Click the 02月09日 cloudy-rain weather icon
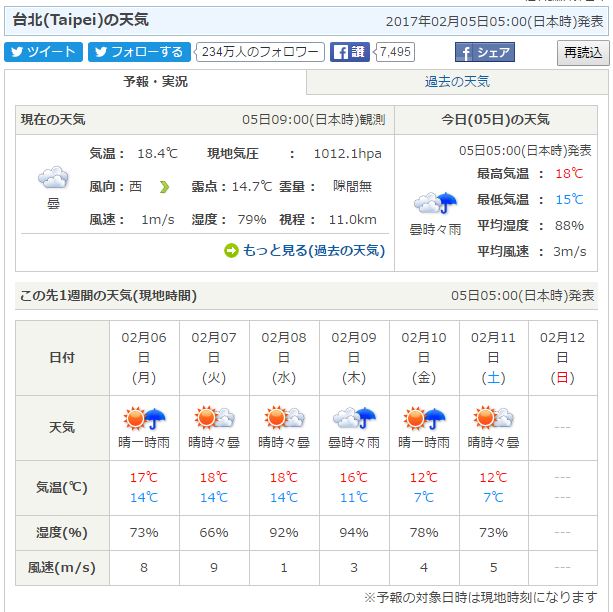The width and height of the screenshot is (613, 612). click(x=353, y=418)
